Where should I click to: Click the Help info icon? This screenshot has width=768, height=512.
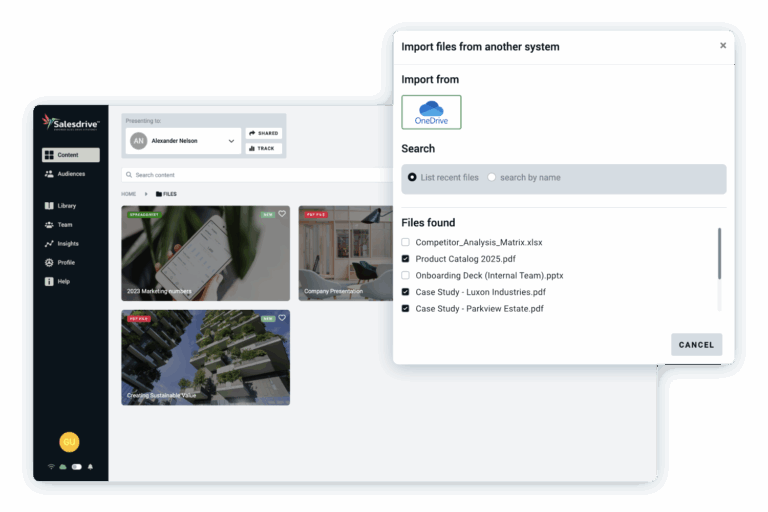click(49, 281)
